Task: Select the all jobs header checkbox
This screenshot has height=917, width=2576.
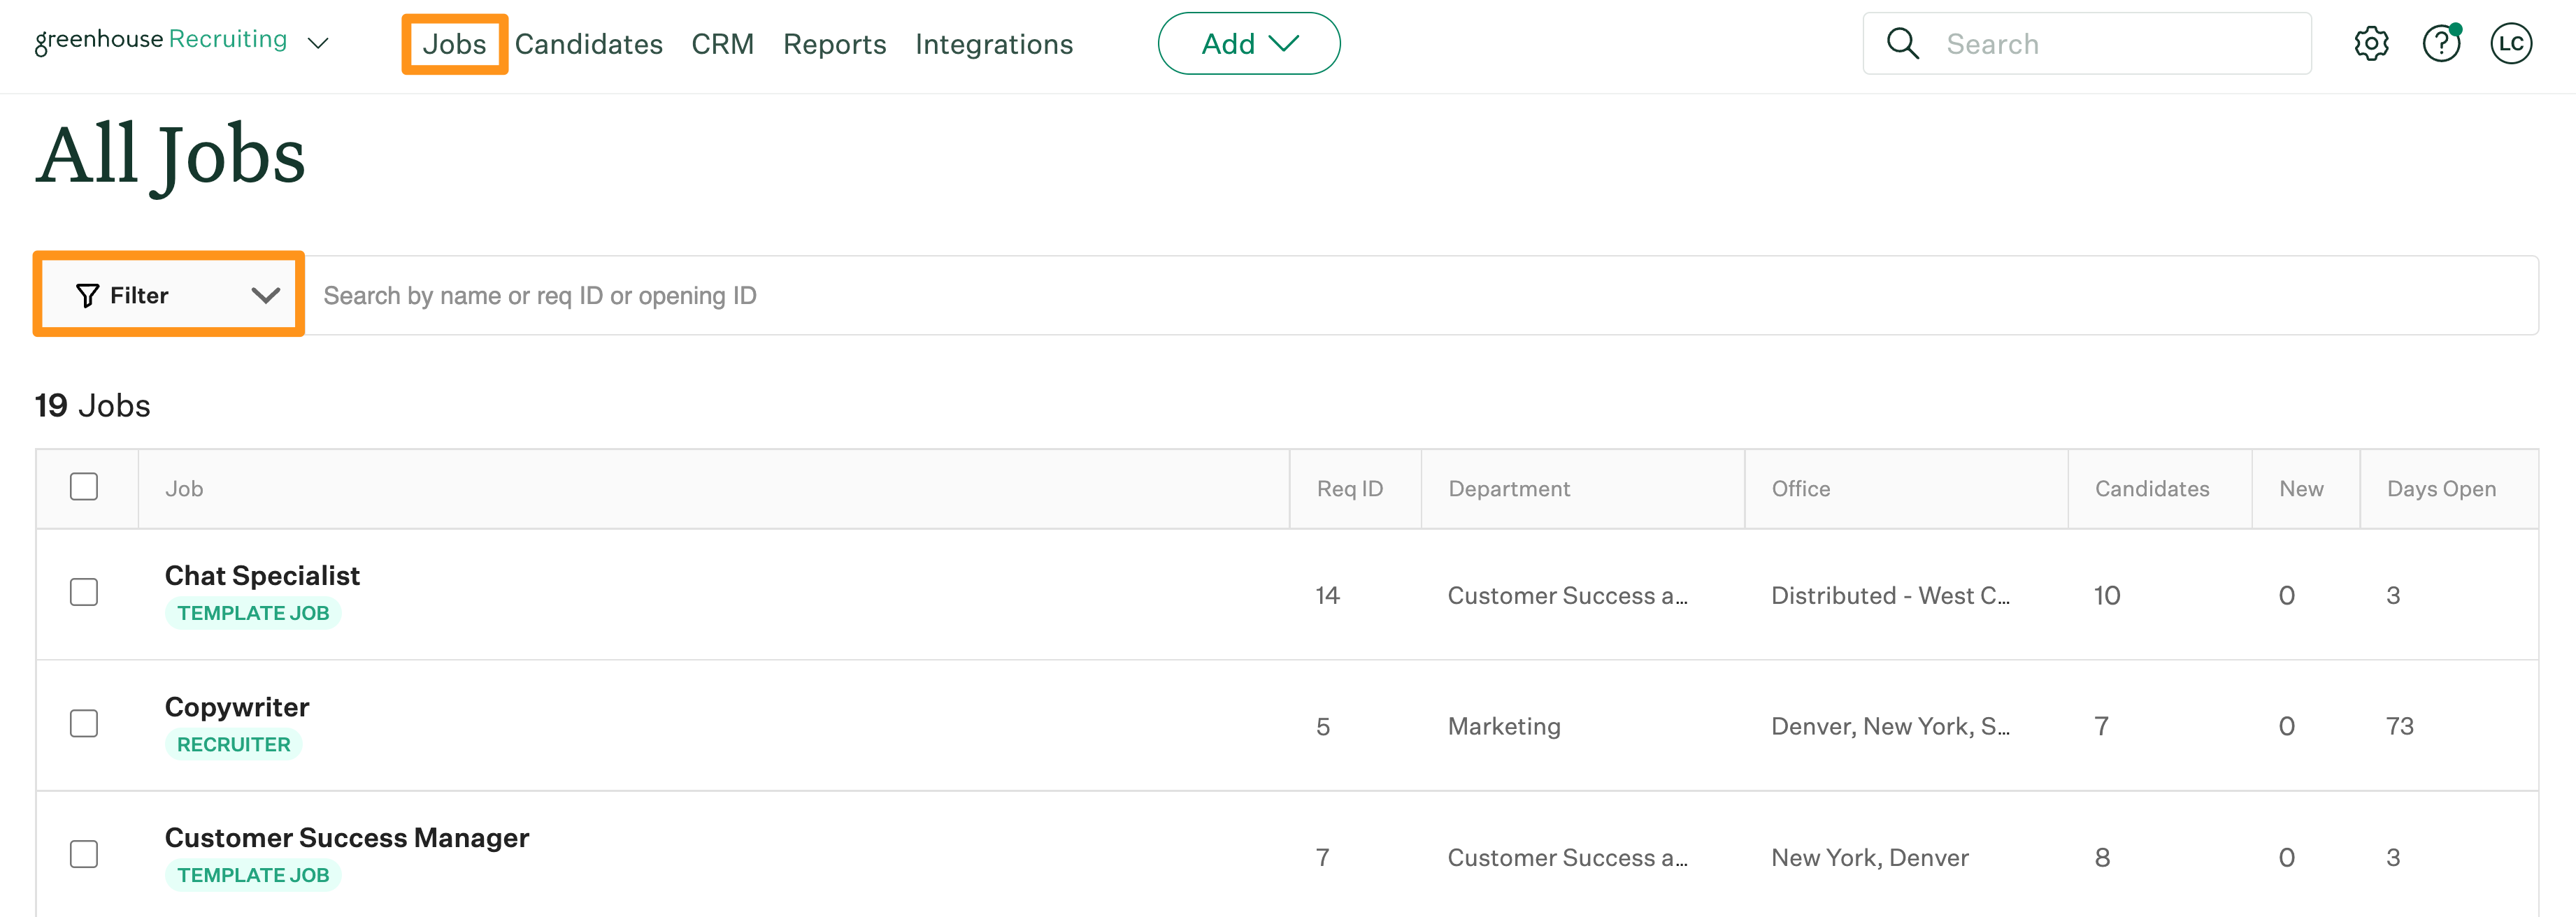Action: (x=84, y=486)
